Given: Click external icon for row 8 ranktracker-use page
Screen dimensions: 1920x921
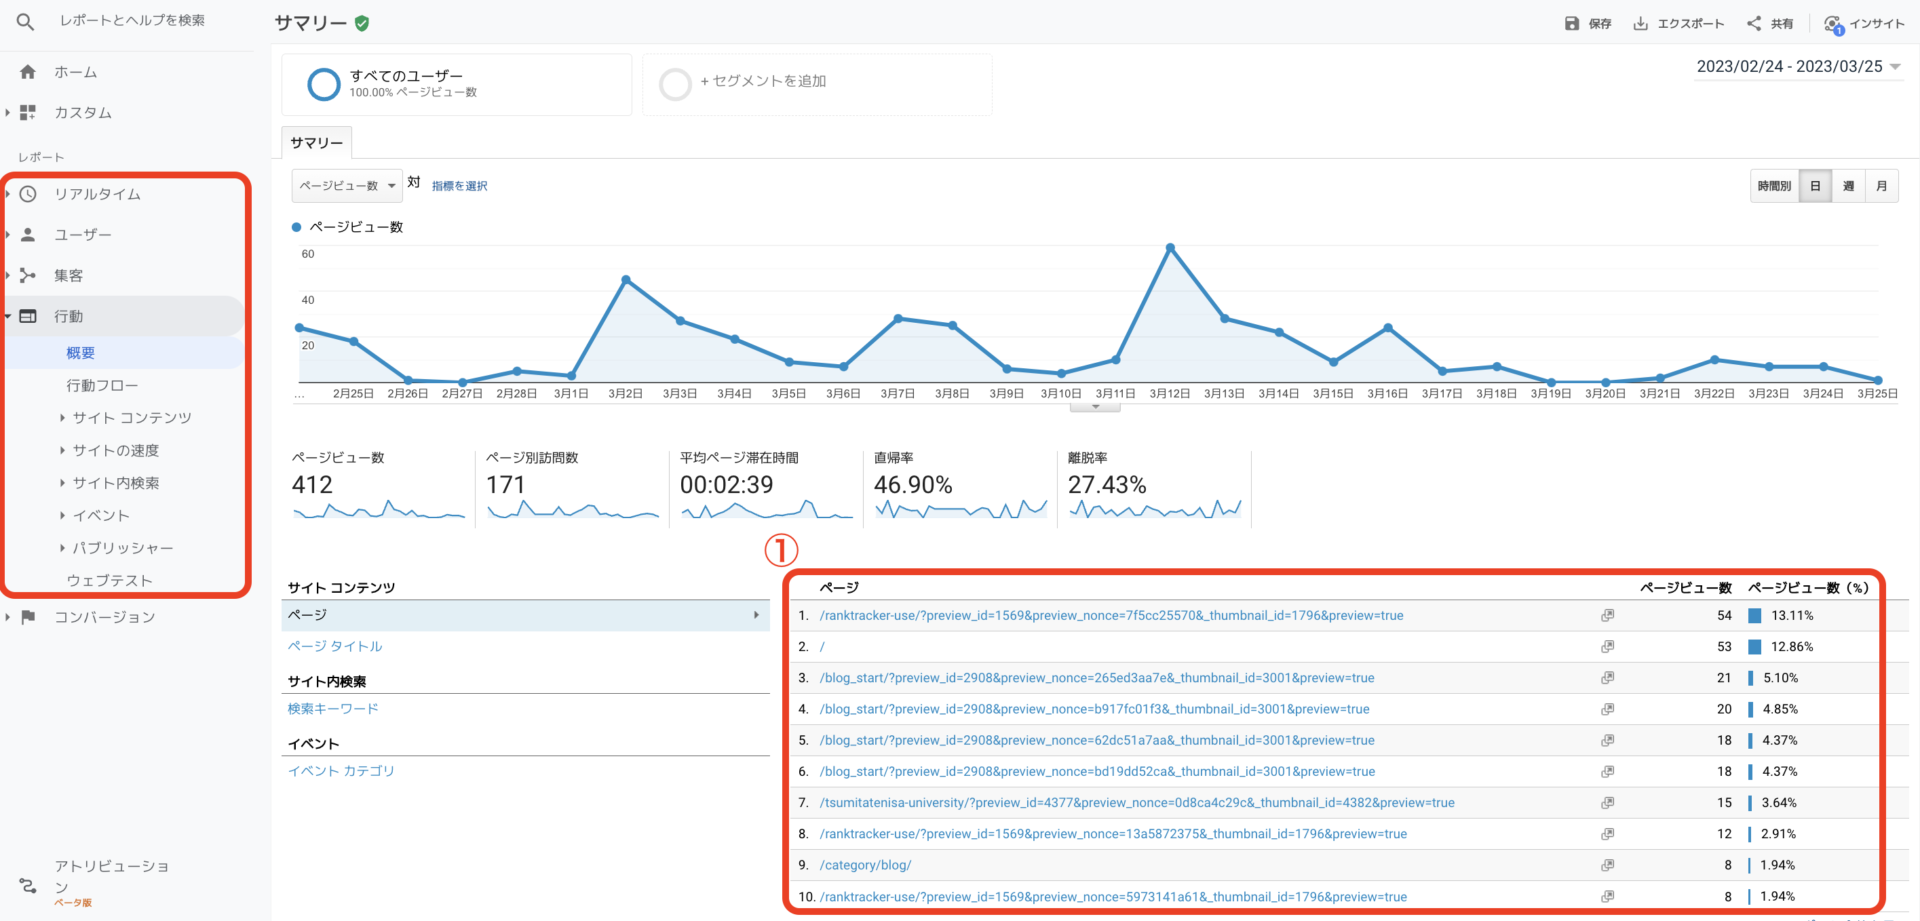Looking at the screenshot, I should coord(1607,834).
